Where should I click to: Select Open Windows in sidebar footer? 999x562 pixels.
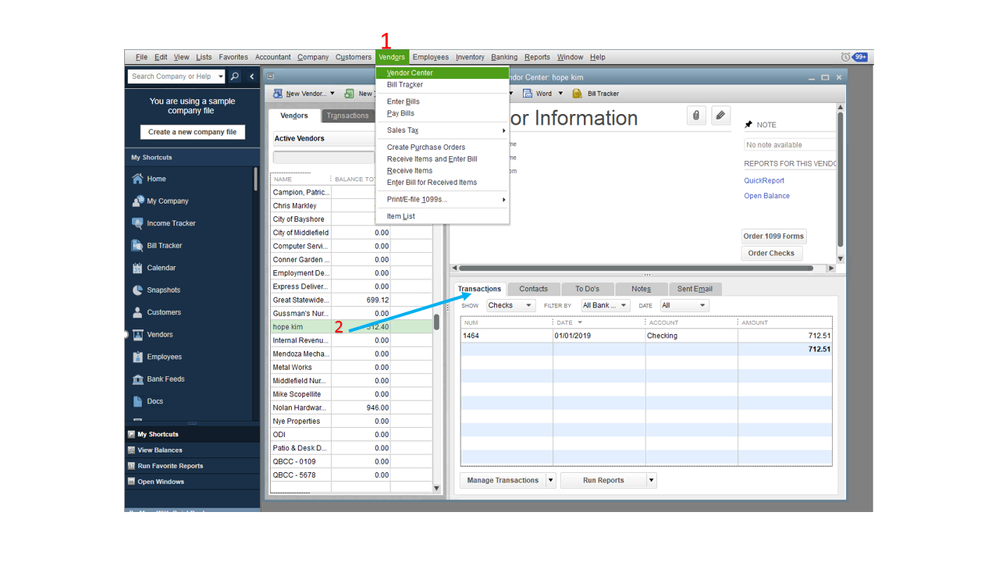tap(161, 482)
